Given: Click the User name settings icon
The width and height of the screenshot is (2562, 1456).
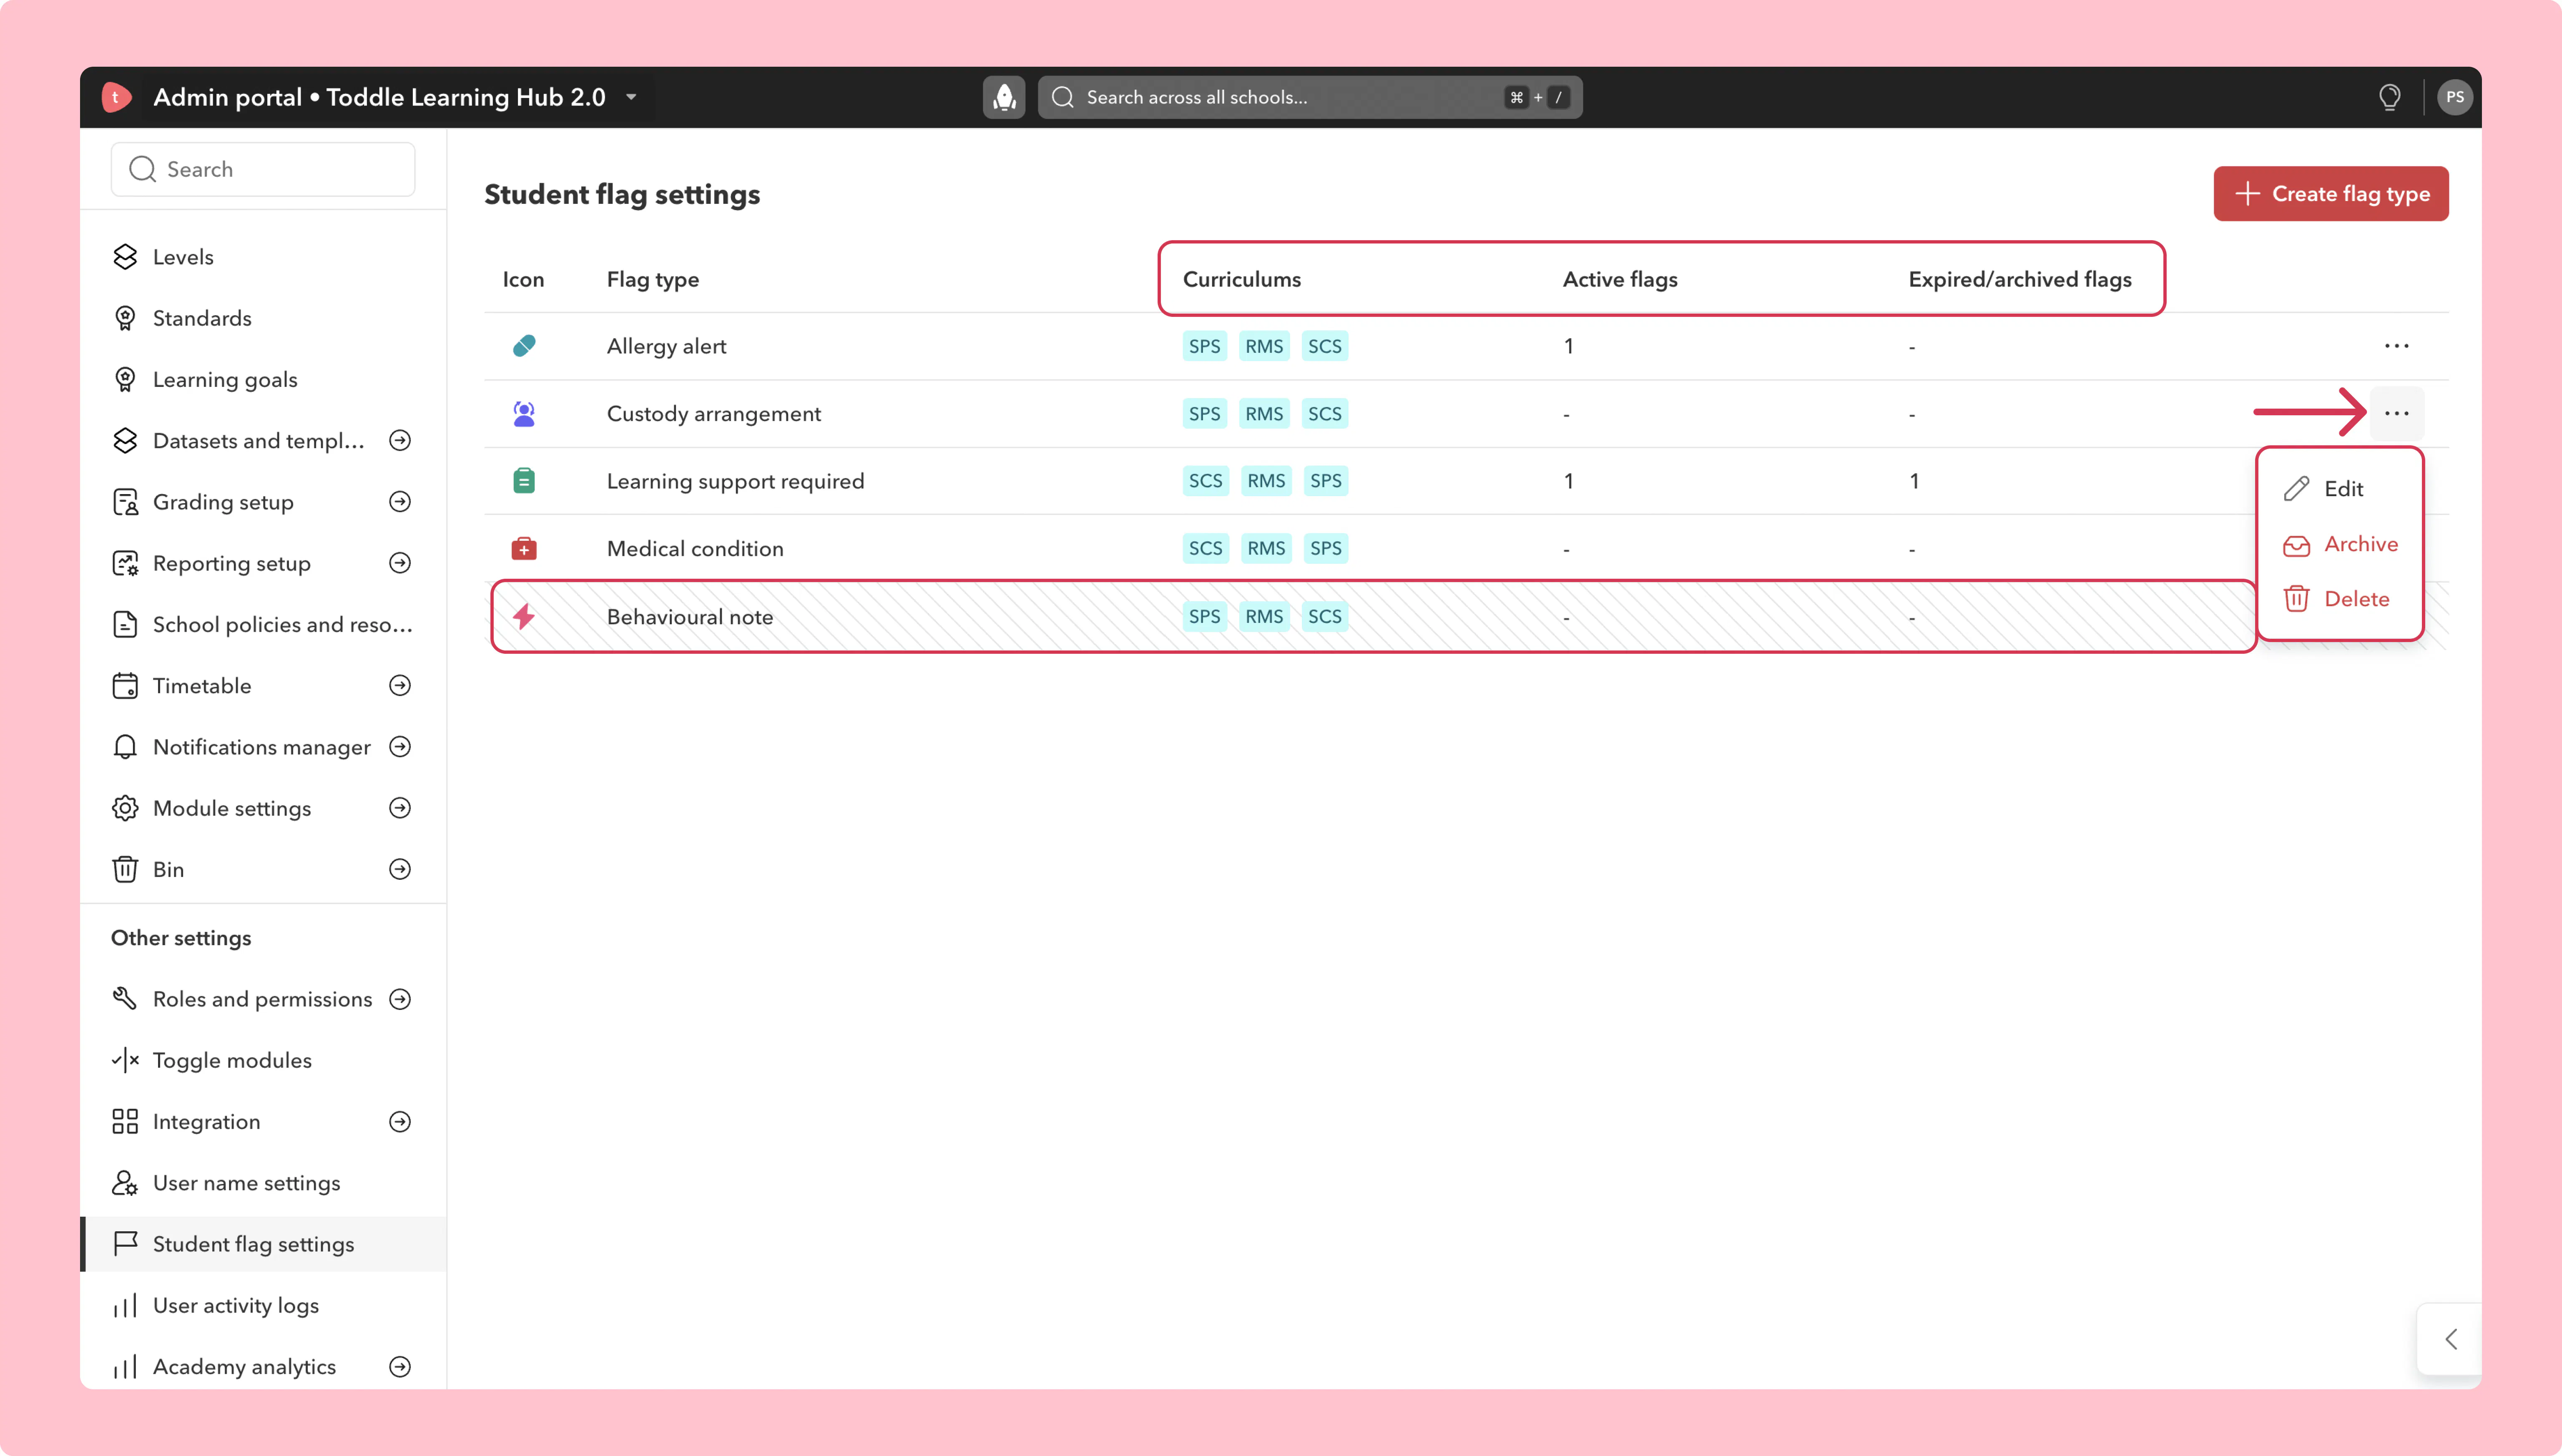Looking at the screenshot, I should 125,1183.
